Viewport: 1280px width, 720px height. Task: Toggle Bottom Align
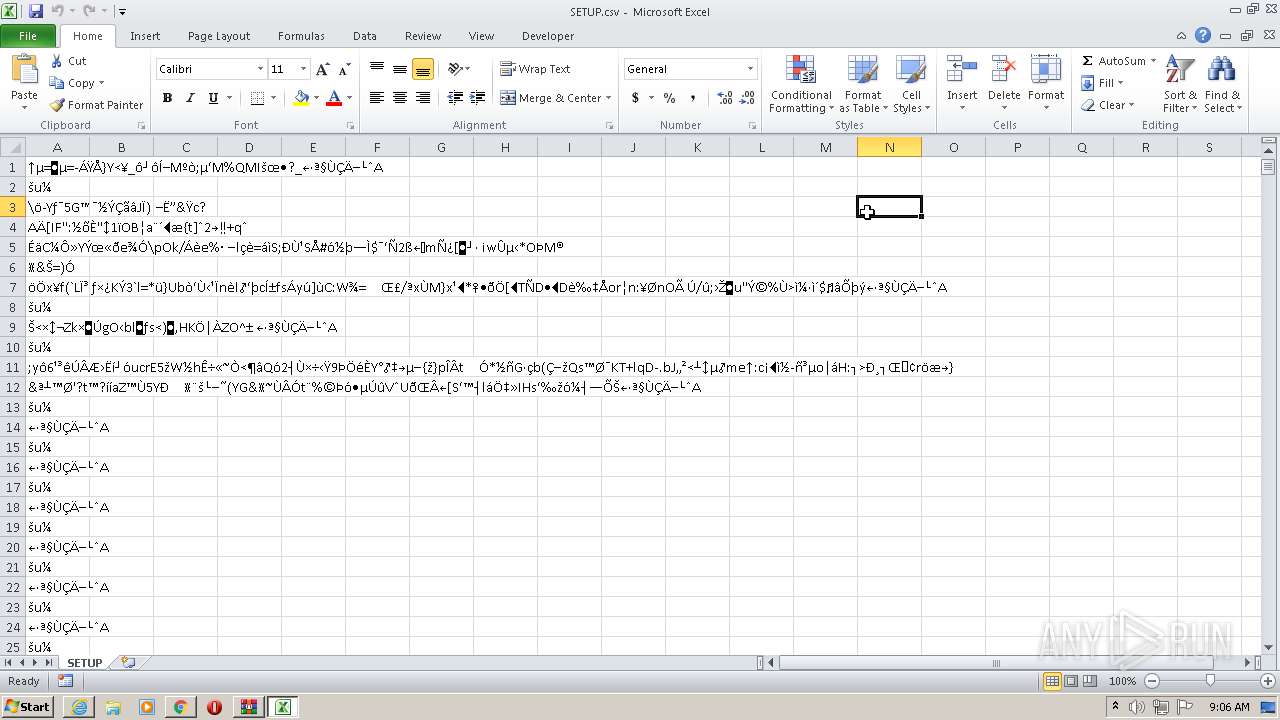click(423, 69)
